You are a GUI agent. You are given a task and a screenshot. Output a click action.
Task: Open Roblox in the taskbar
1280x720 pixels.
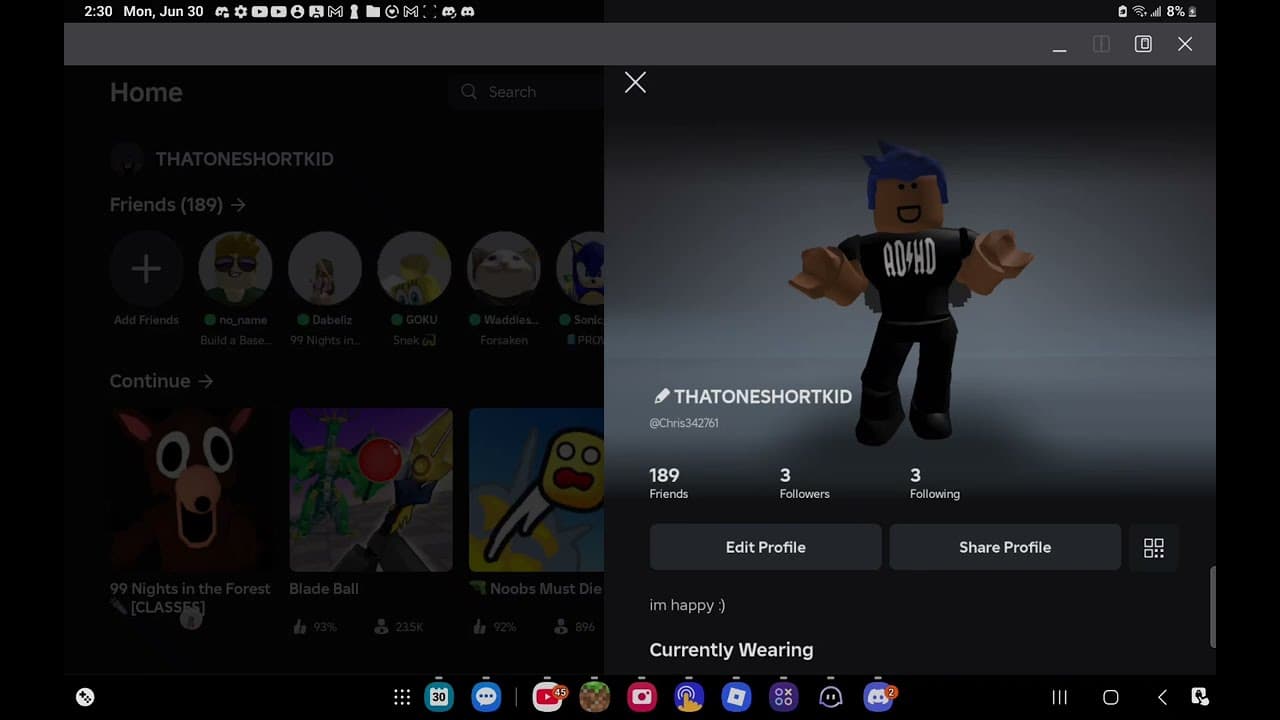pyautogui.click(x=736, y=697)
